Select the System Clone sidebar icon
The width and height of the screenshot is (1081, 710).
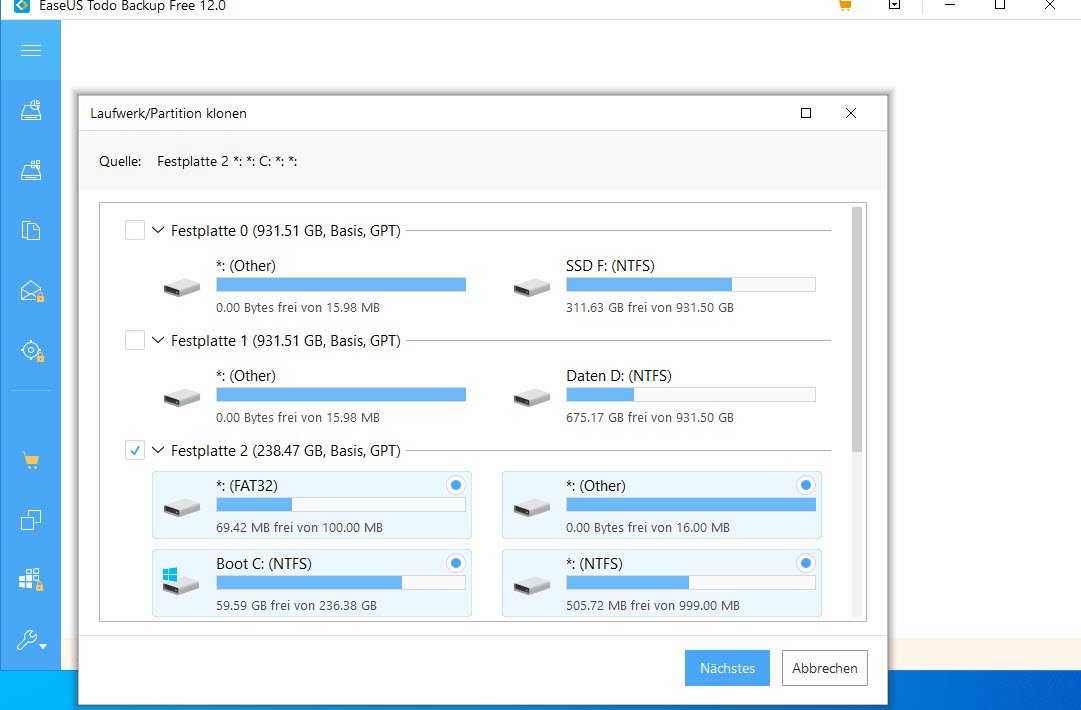30,580
